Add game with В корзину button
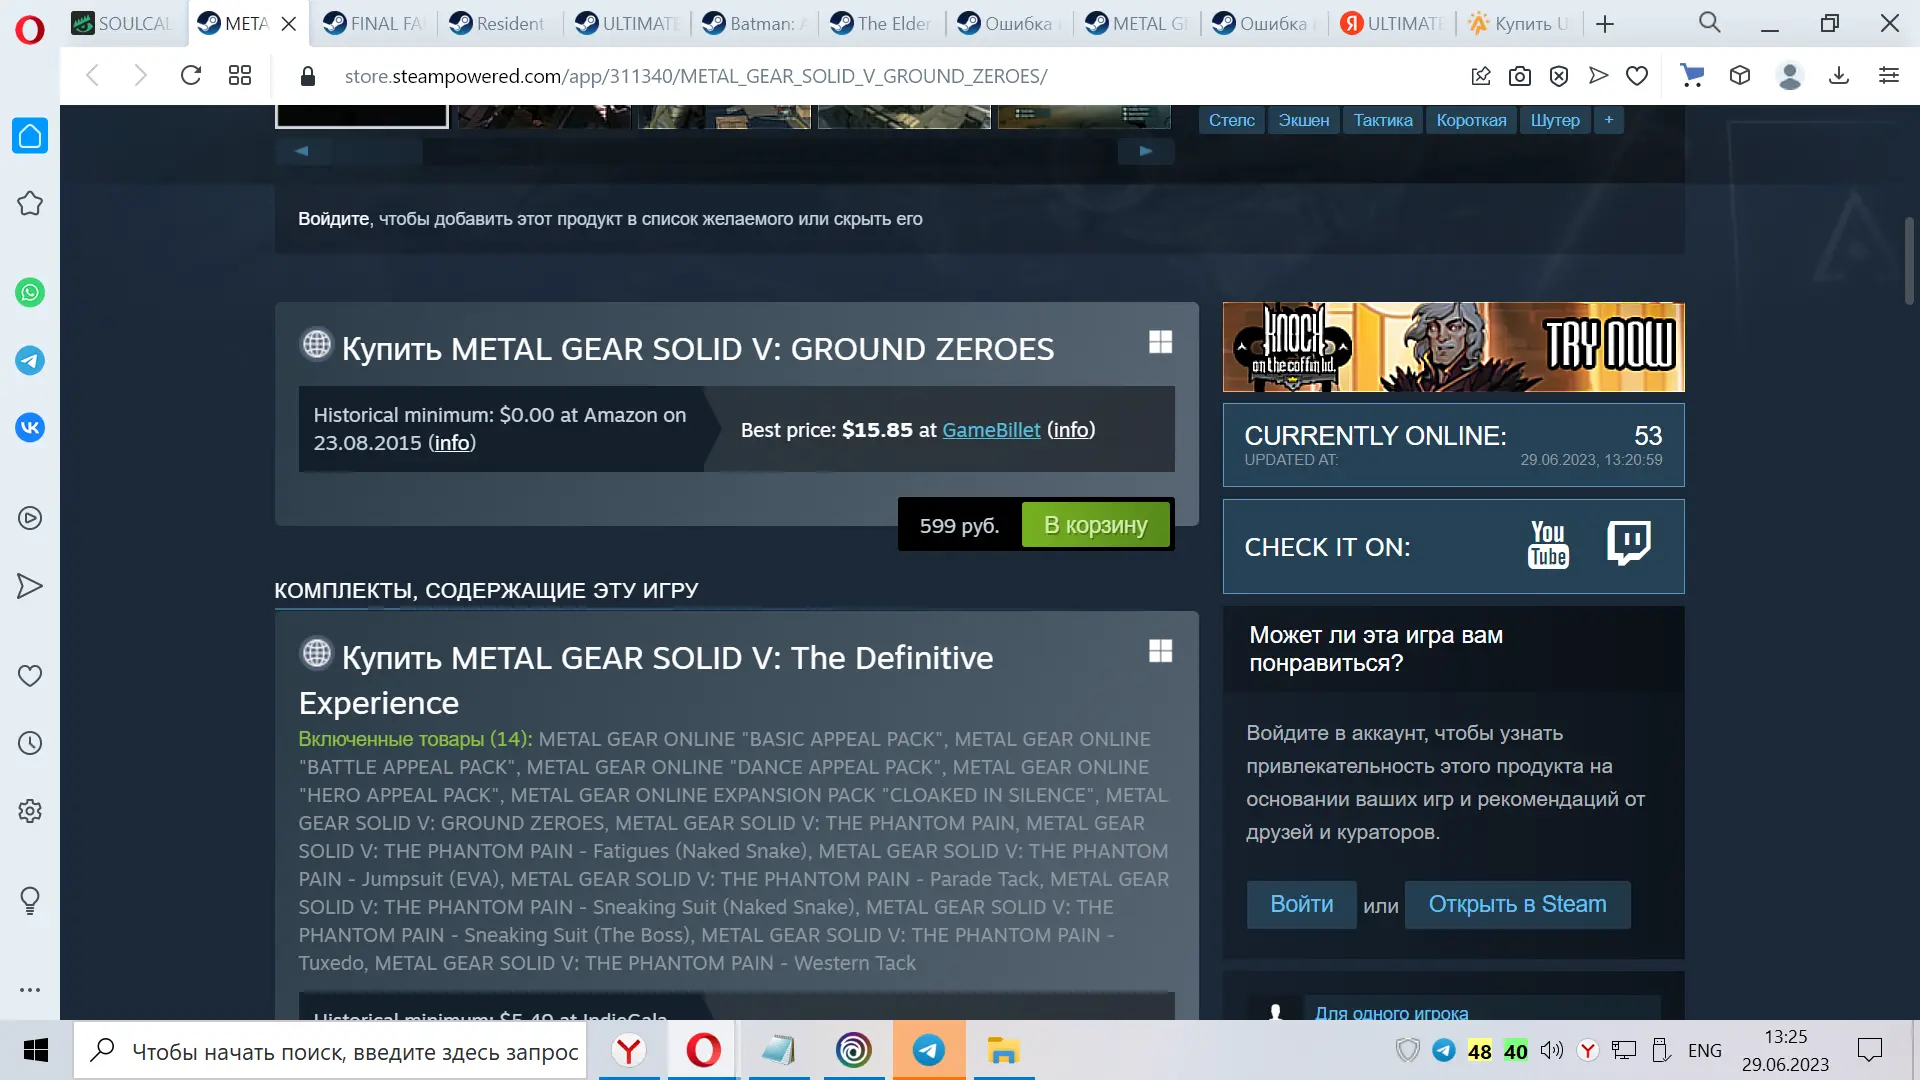1920x1080 pixels. [x=1095, y=525]
